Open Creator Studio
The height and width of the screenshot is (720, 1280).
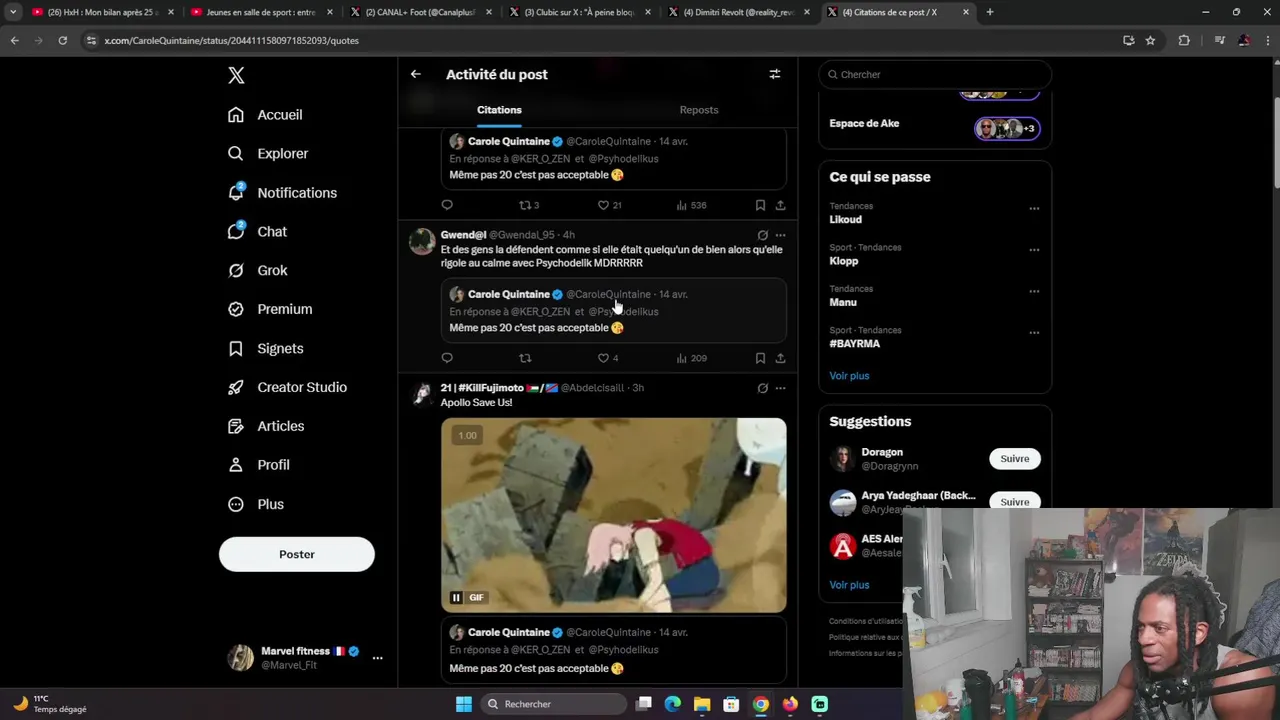click(287, 387)
